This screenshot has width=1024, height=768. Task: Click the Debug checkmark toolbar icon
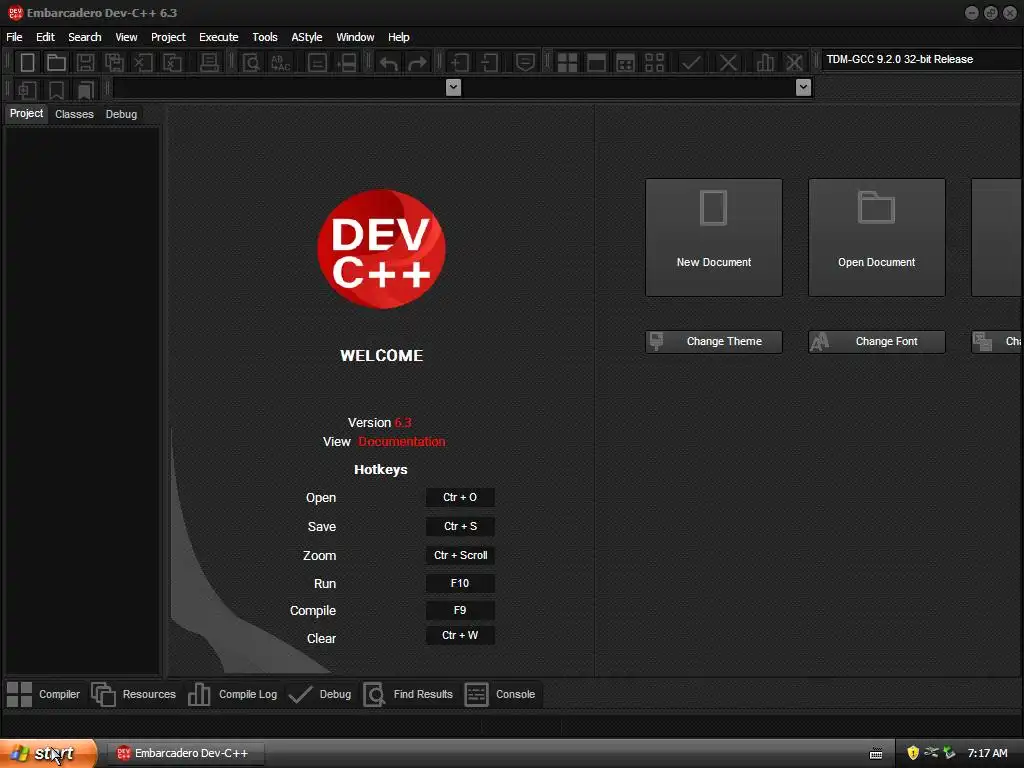coord(691,63)
